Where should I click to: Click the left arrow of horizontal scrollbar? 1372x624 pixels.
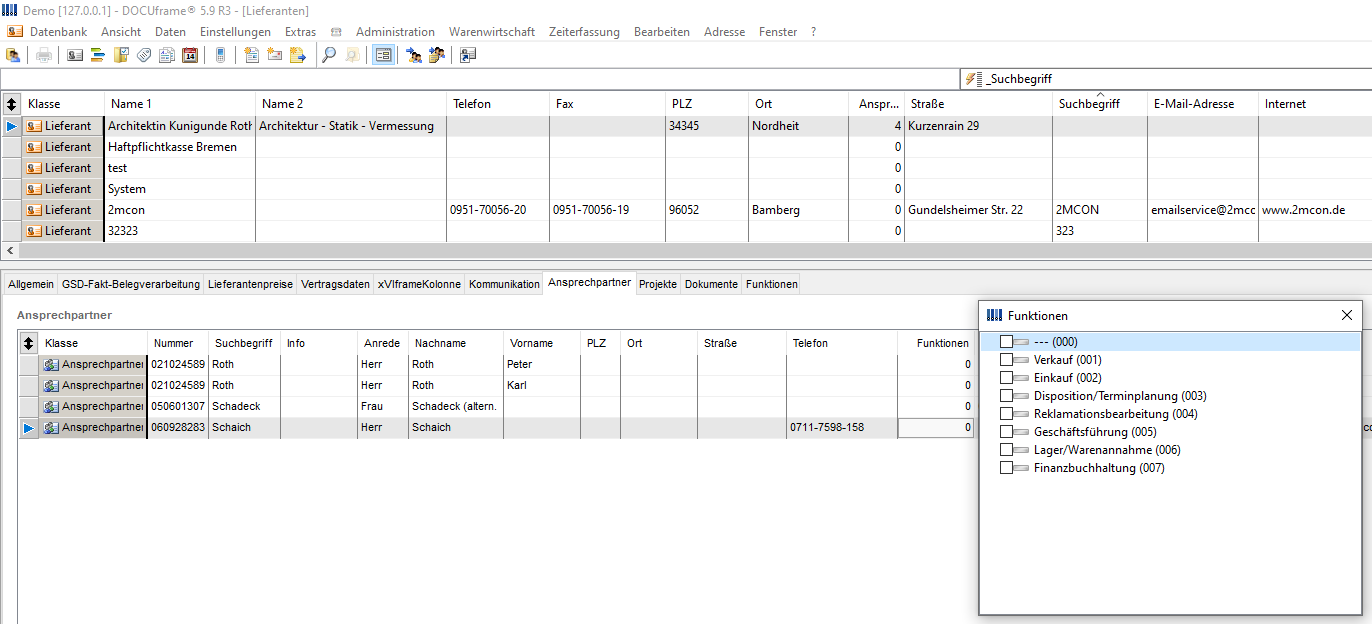tap(11, 250)
